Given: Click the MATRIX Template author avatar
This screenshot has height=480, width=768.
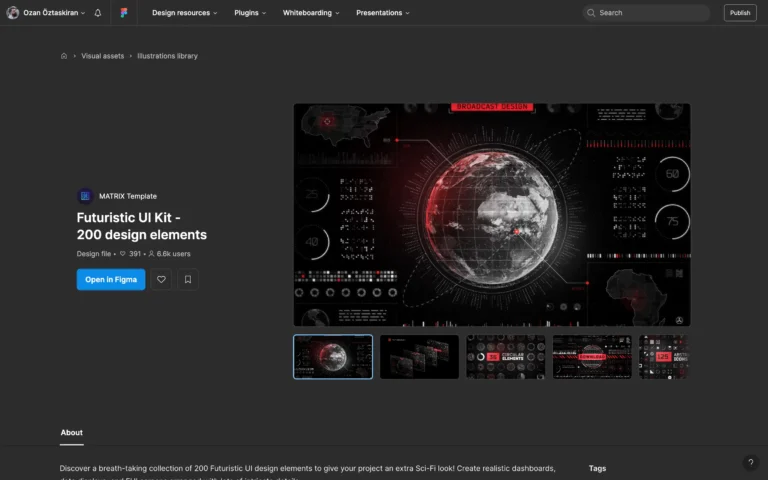Looking at the screenshot, I should click(x=85, y=196).
